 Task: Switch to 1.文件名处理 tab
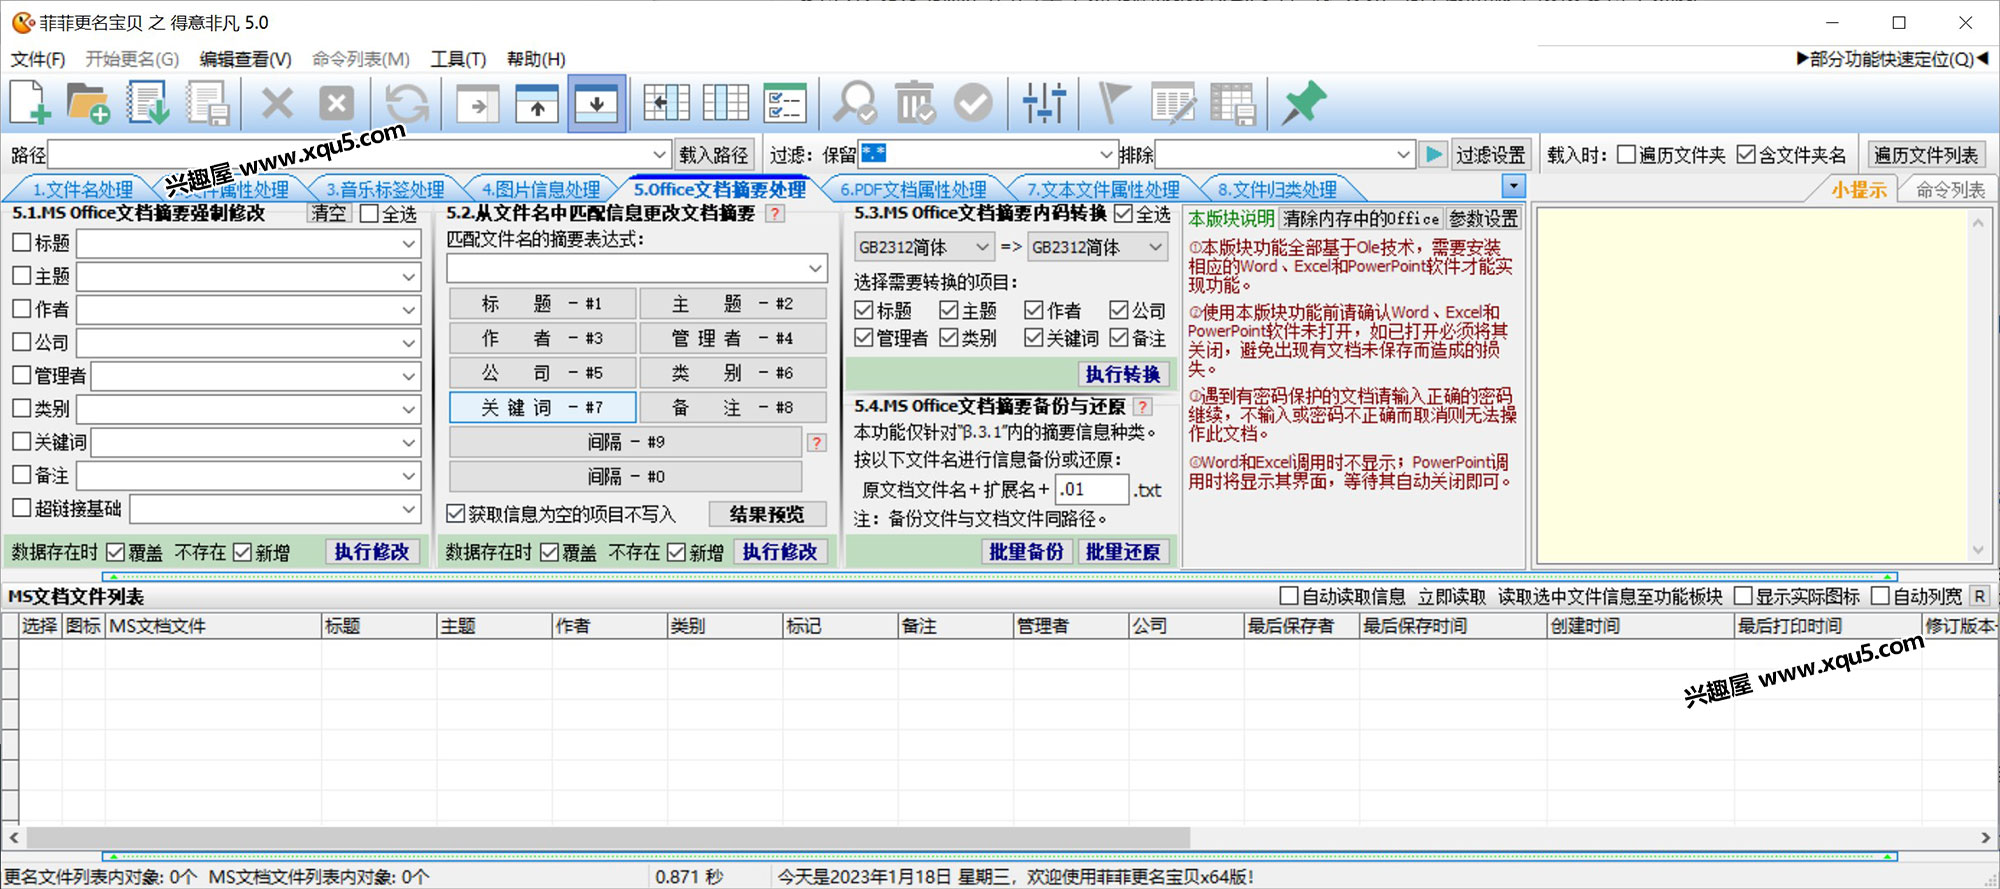82,189
